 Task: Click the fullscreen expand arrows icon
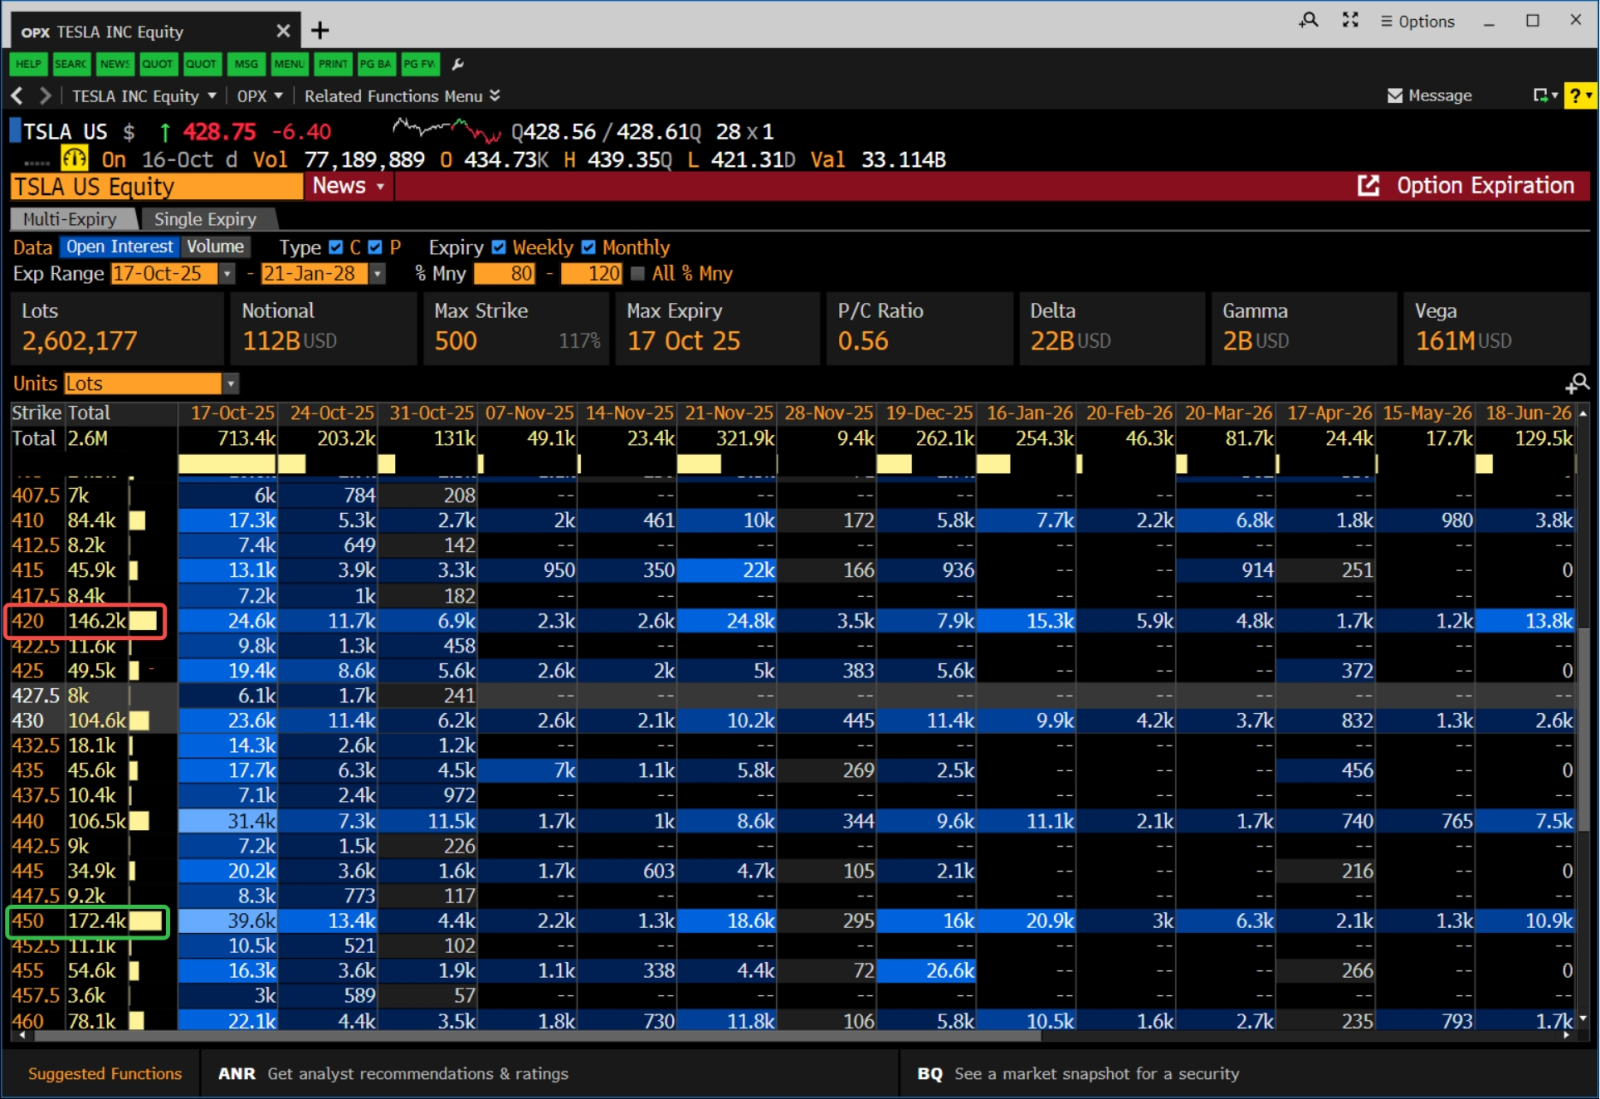[1350, 21]
